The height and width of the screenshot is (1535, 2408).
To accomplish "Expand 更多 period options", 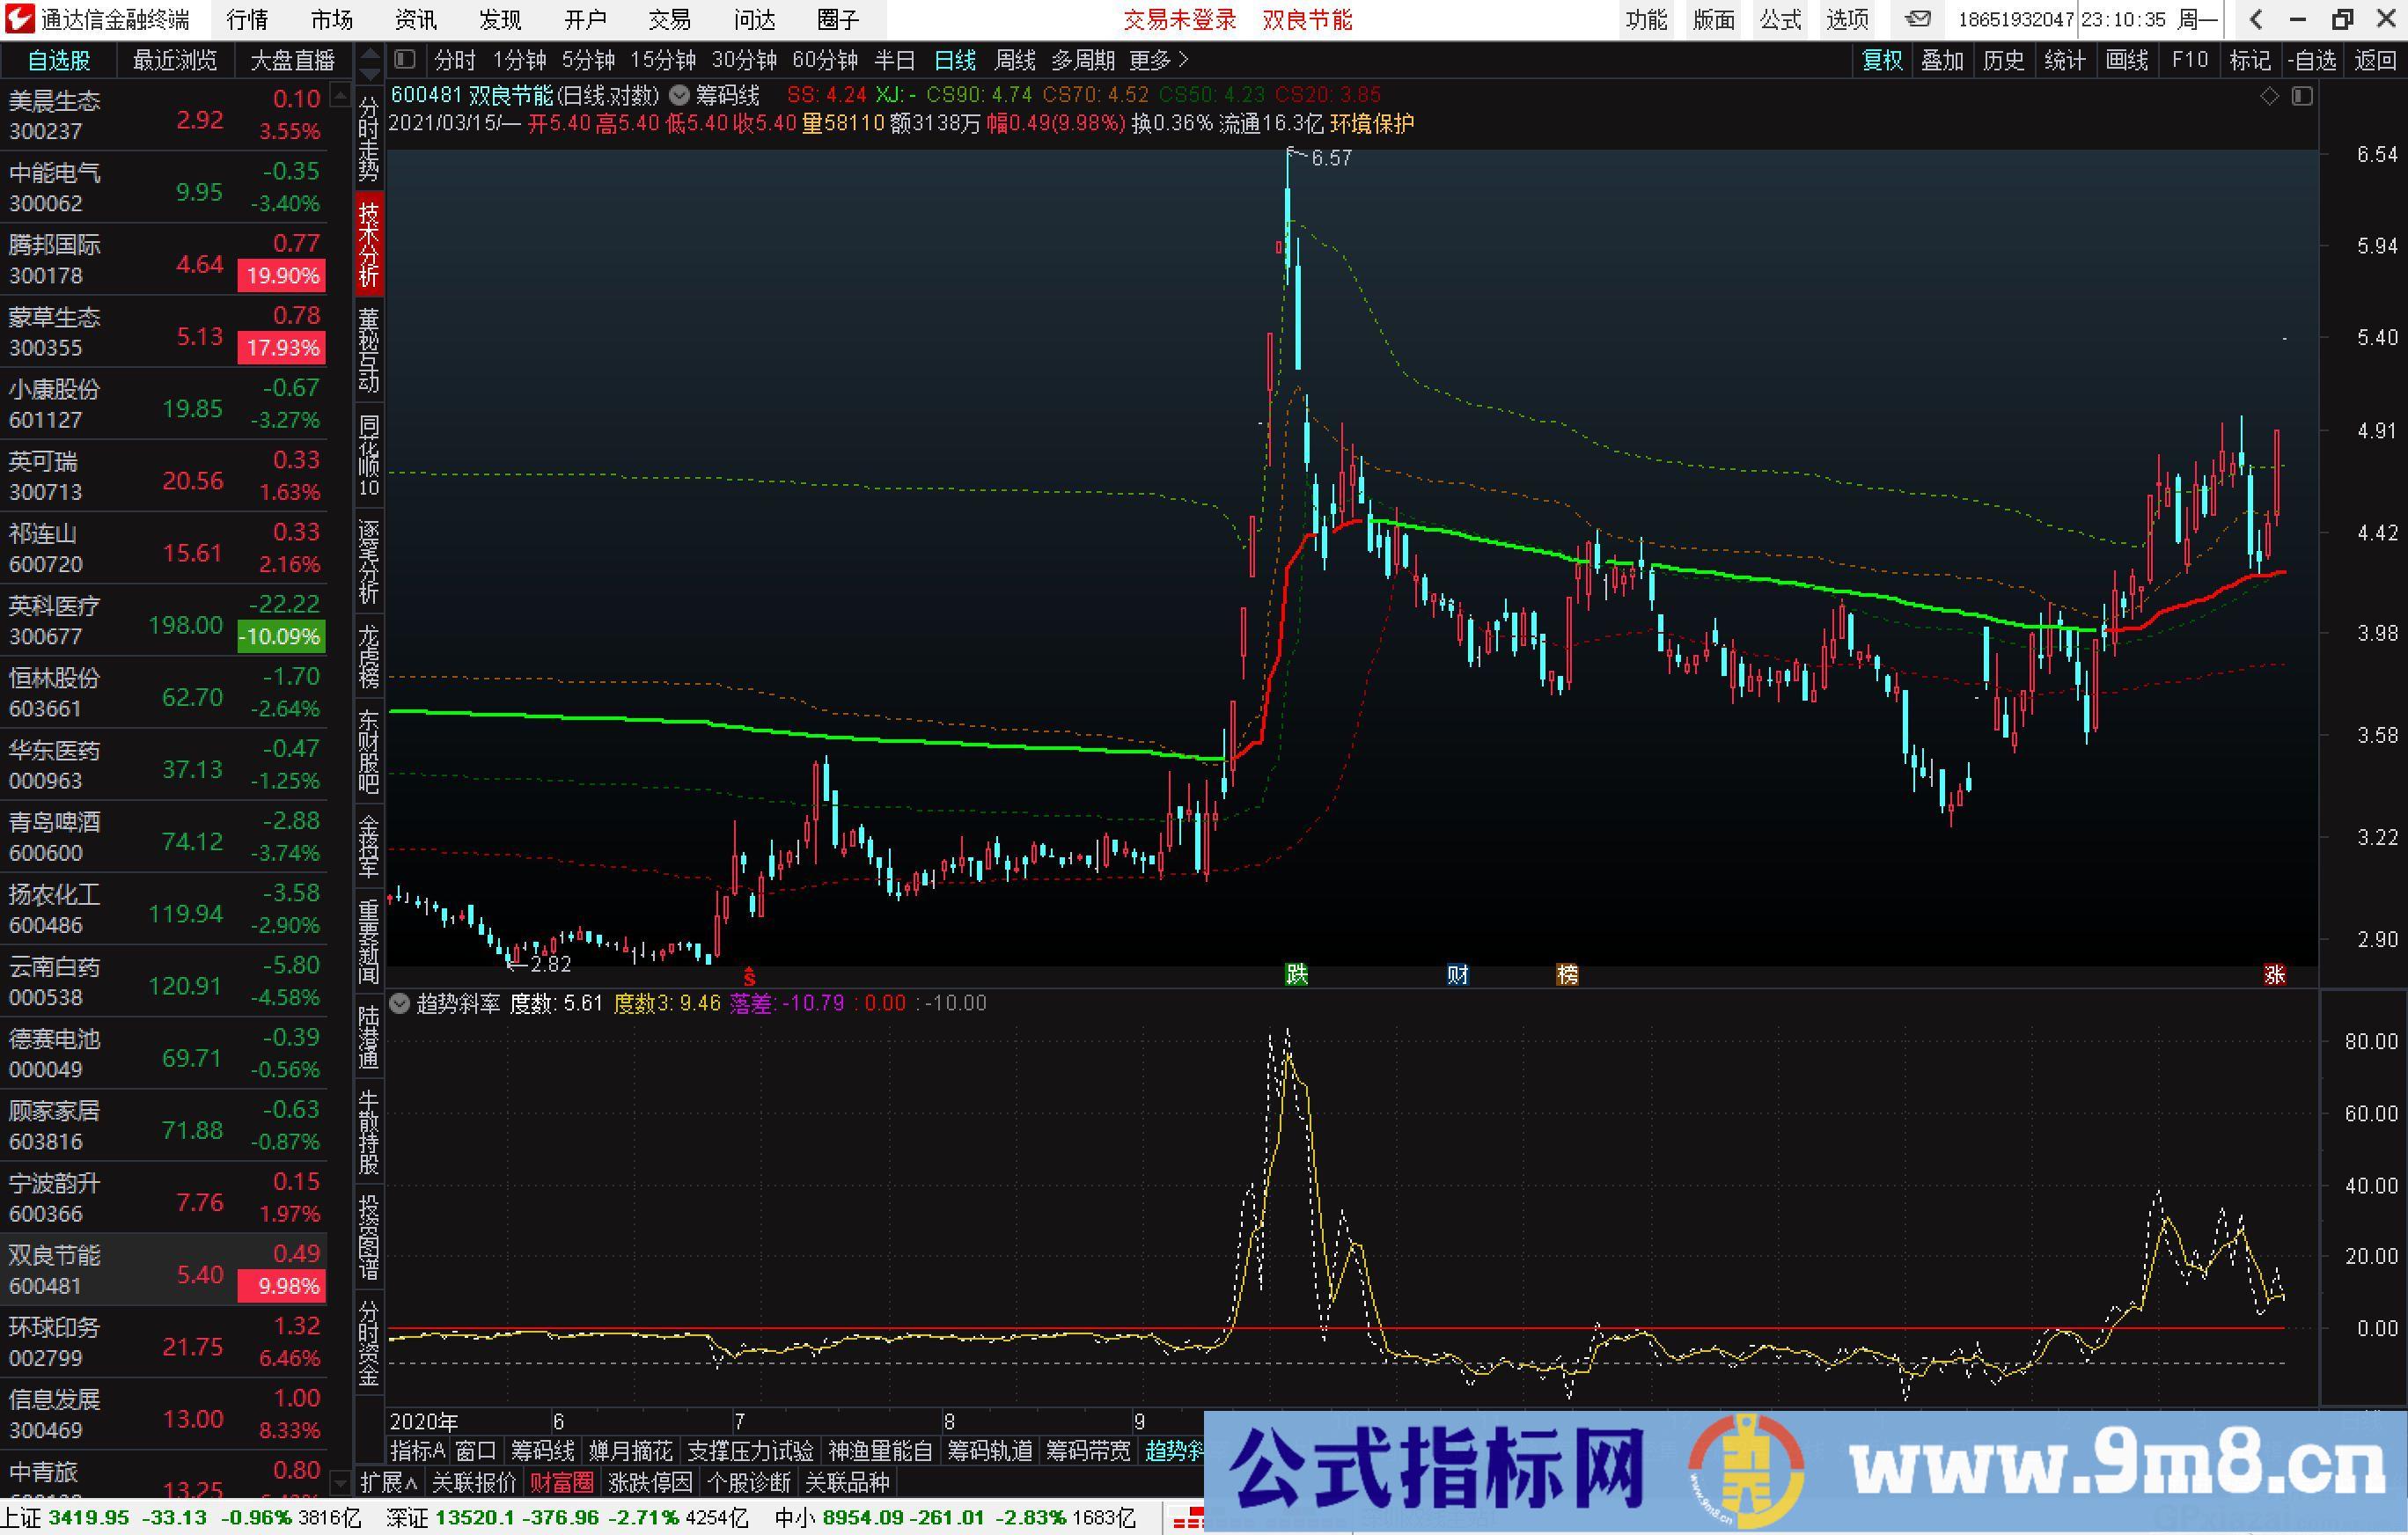I will [x=1158, y=60].
